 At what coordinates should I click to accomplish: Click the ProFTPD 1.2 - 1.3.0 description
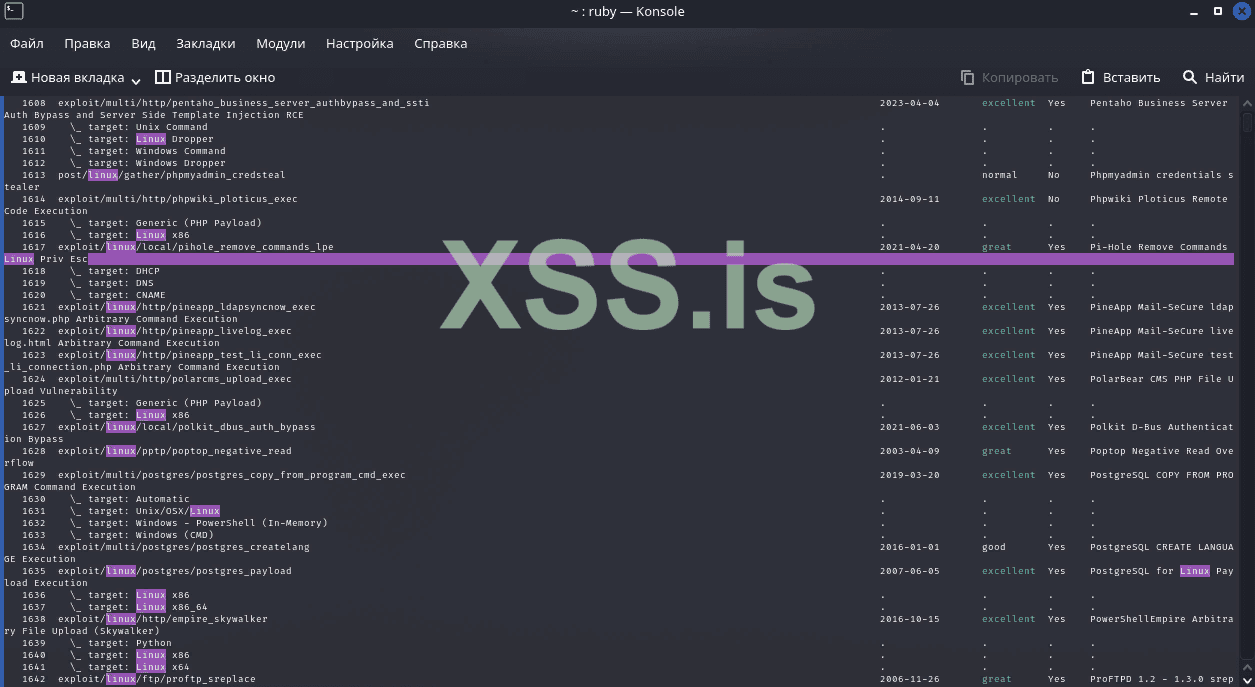click(x=1162, y=679)
